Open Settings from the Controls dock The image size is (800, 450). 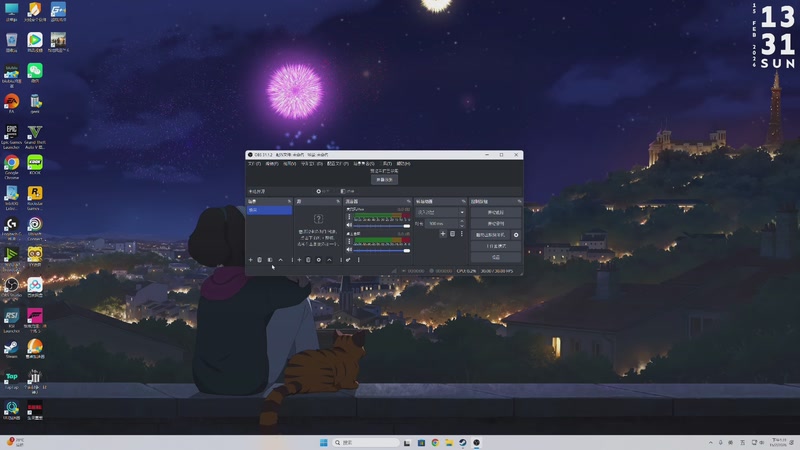(x=495, y=257)
